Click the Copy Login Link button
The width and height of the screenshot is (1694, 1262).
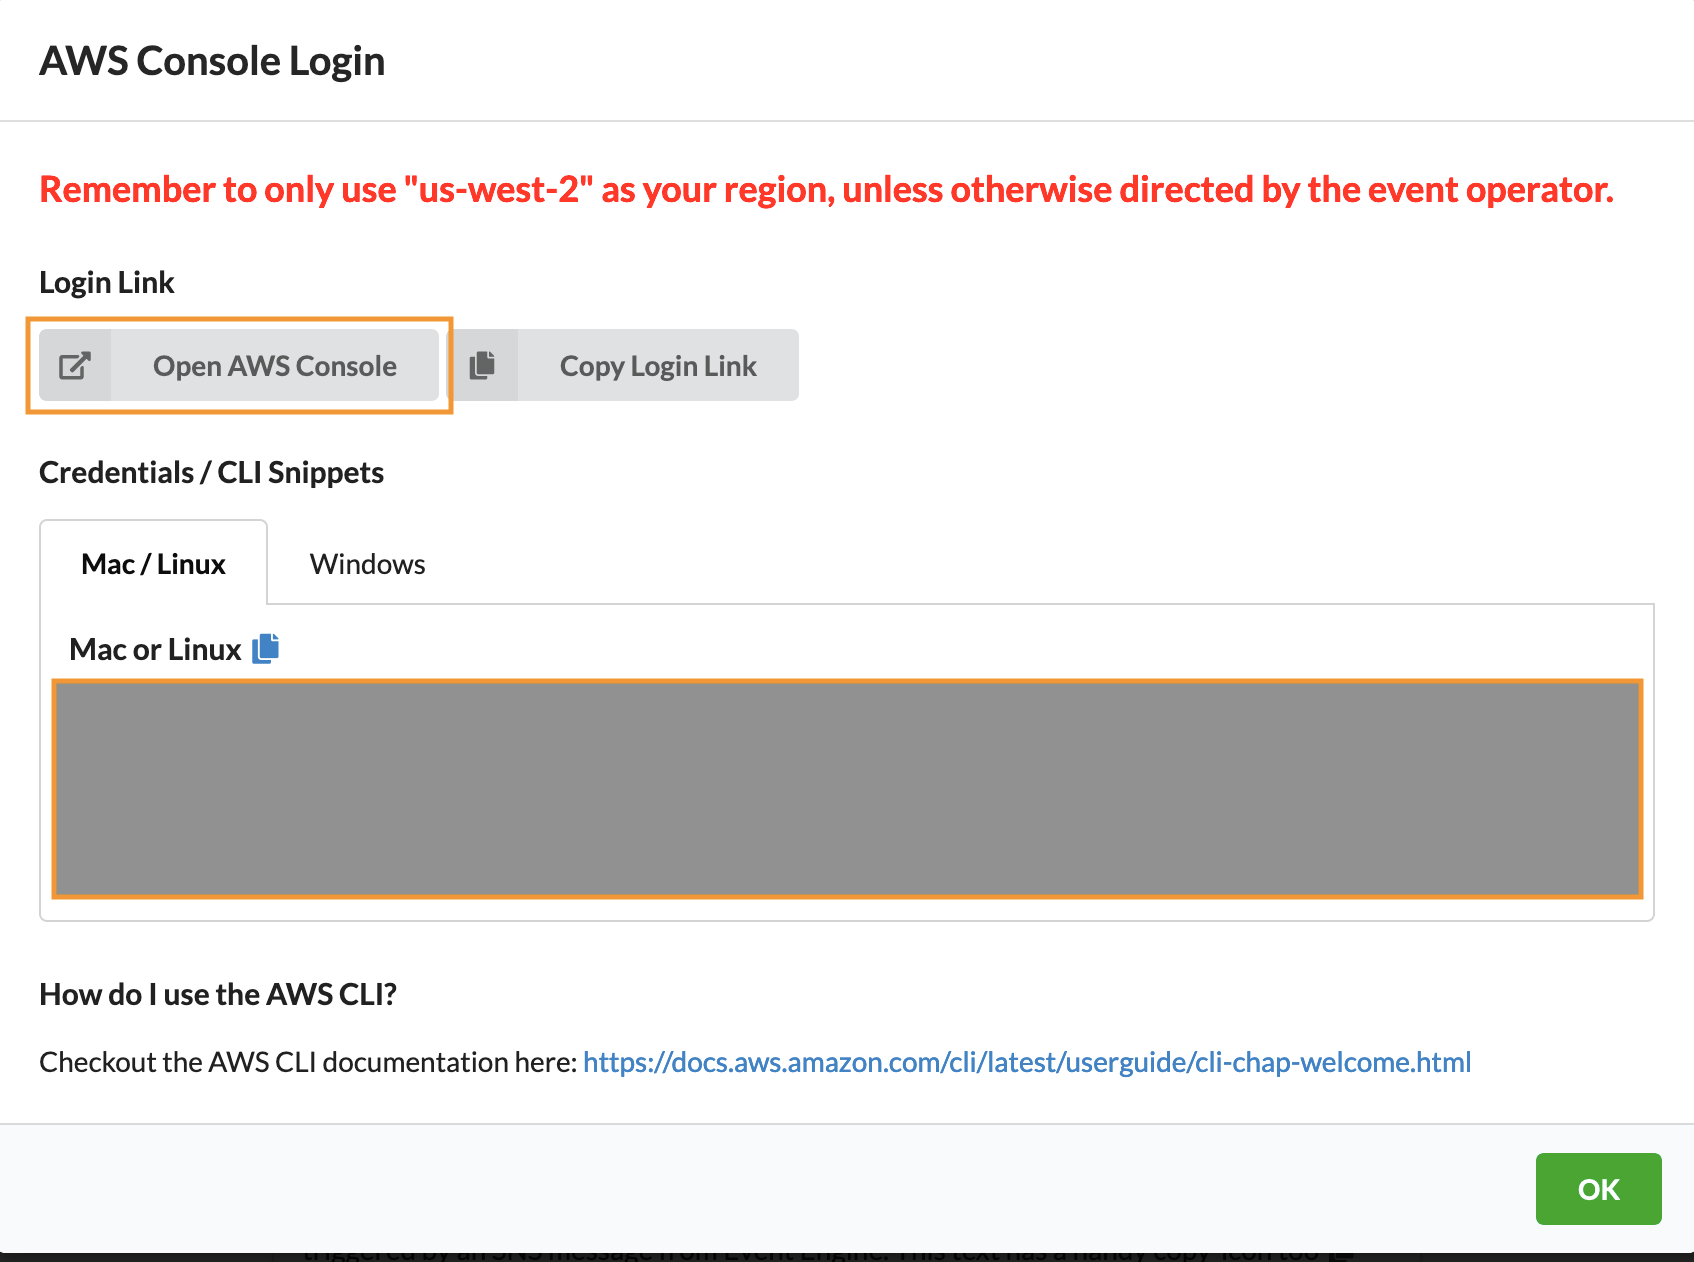pyautogui.click(x=623, y=365)
